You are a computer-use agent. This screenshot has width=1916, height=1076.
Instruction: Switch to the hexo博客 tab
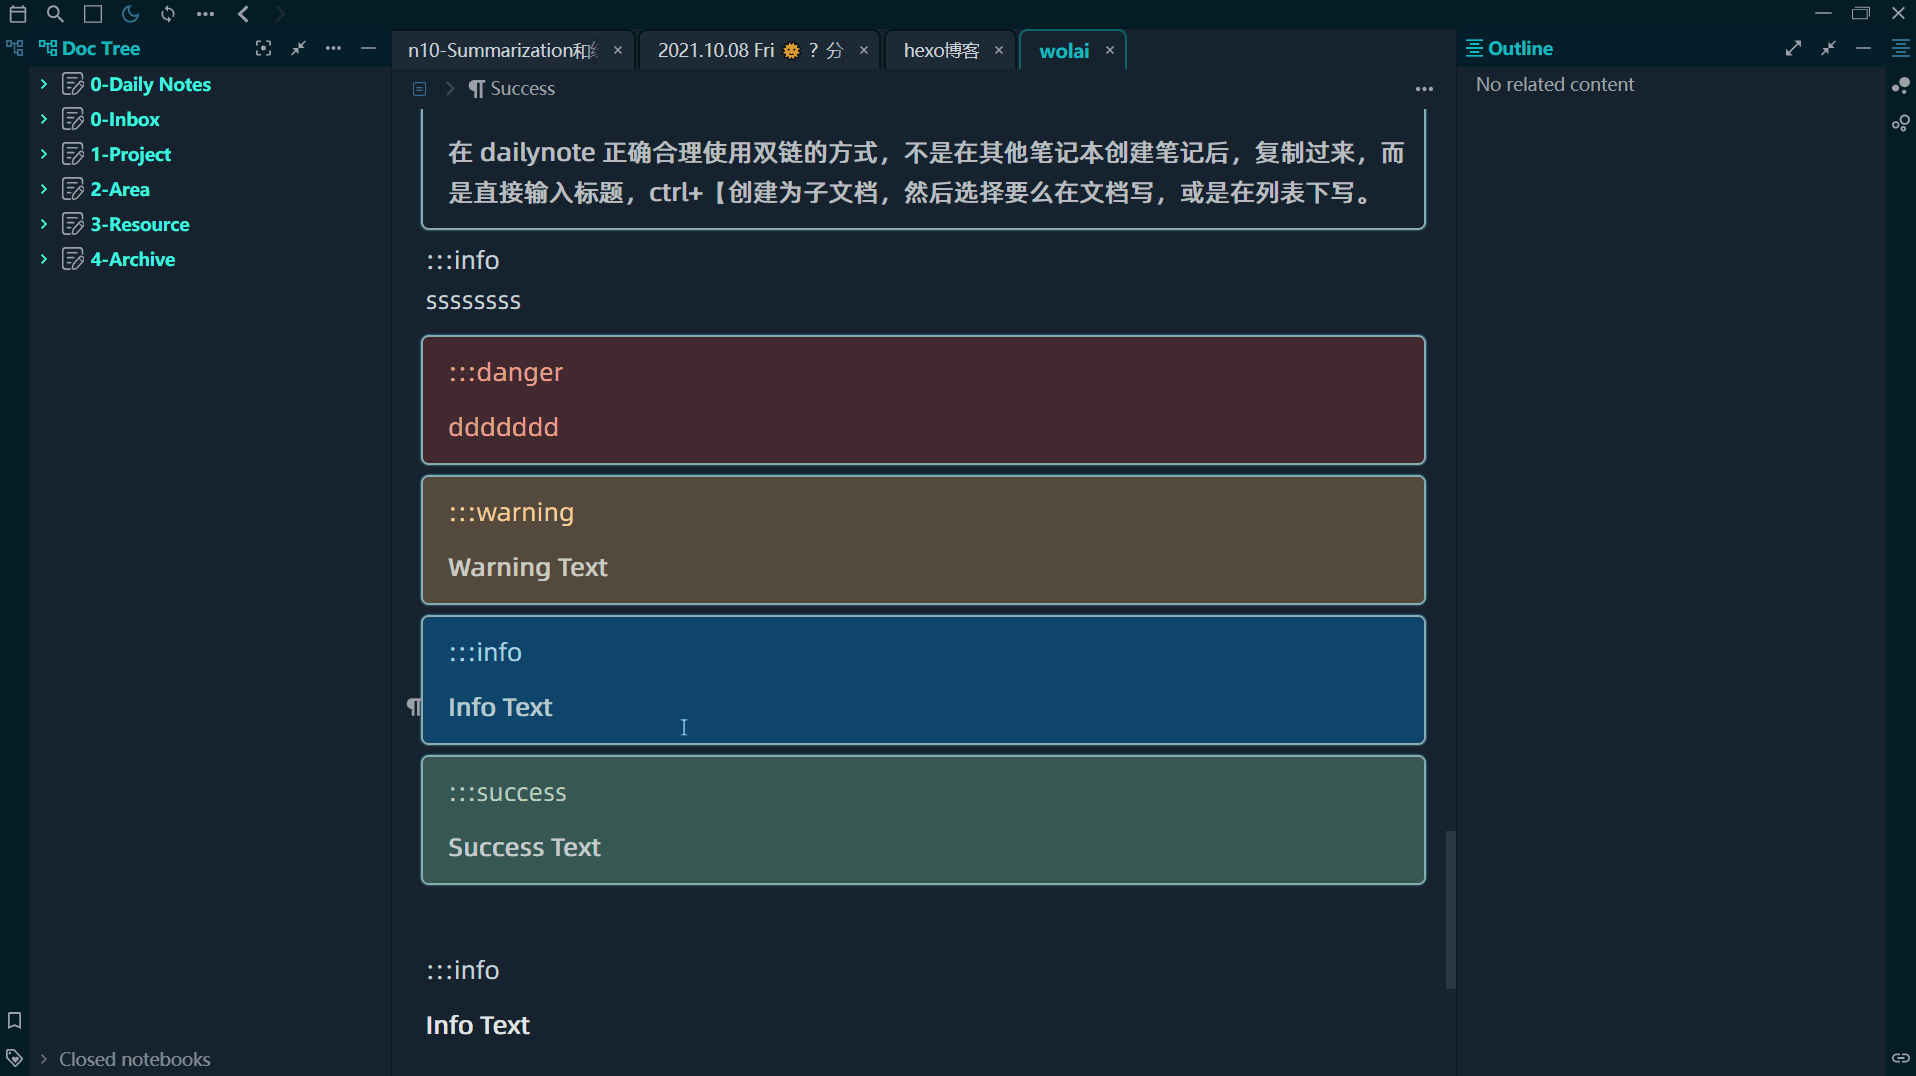941,50
